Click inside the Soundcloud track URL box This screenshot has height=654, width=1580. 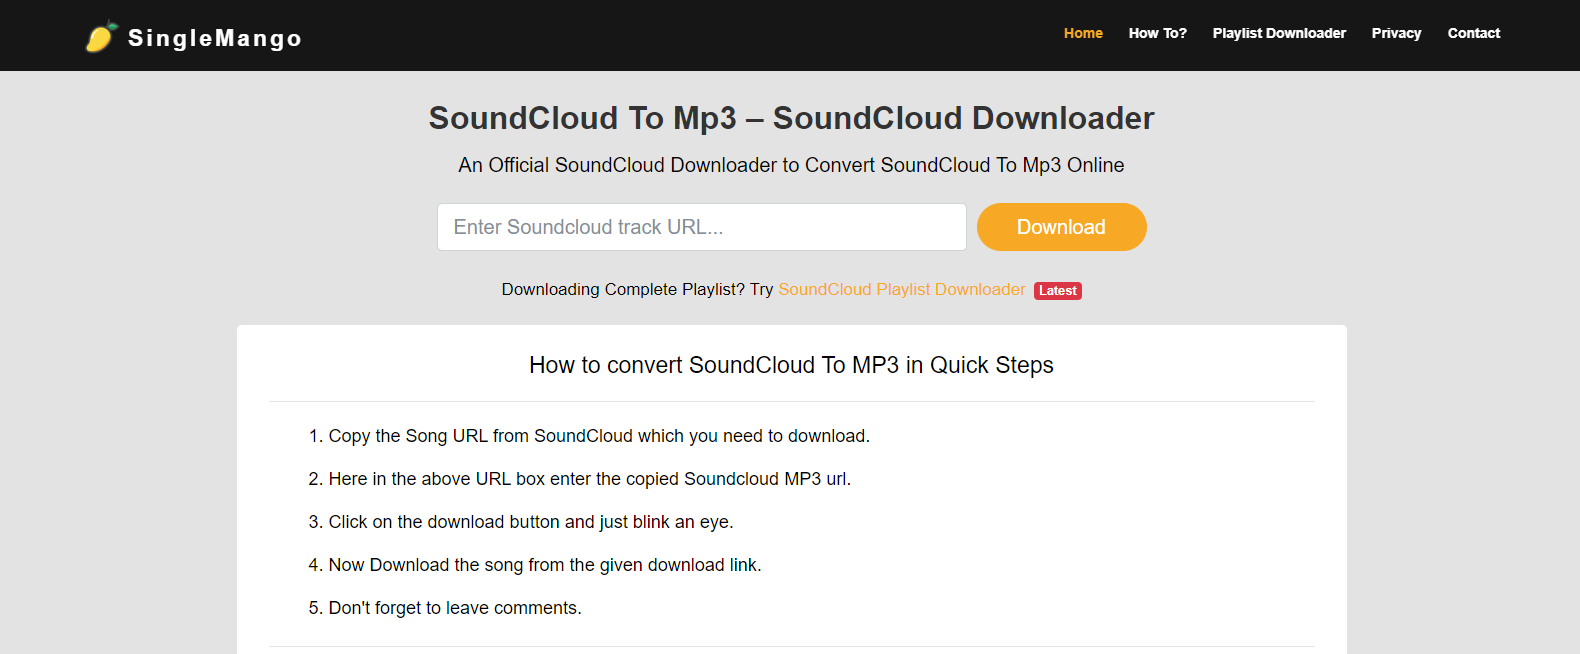(700, 227)
